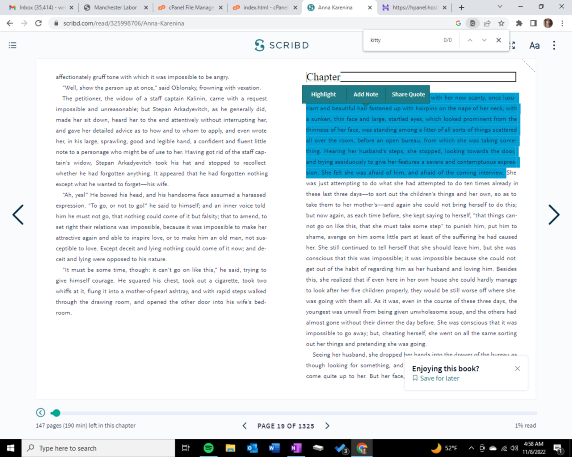Click the PAGE 19 OF 1325 label
The height and width of the screenshot is (457, 572).
[286, 426]
